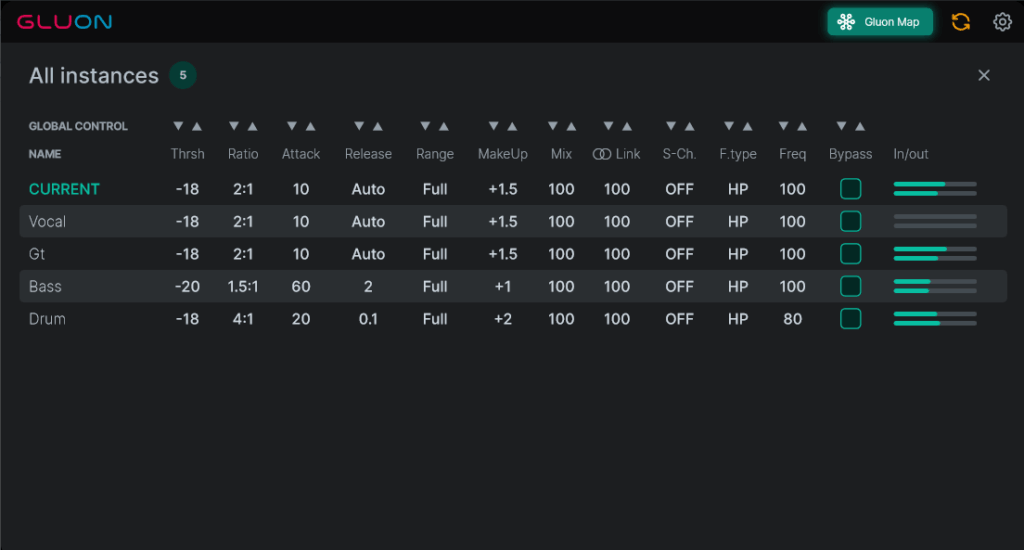
Task: Click the global Freq down arrow
Action: [784, 126]
